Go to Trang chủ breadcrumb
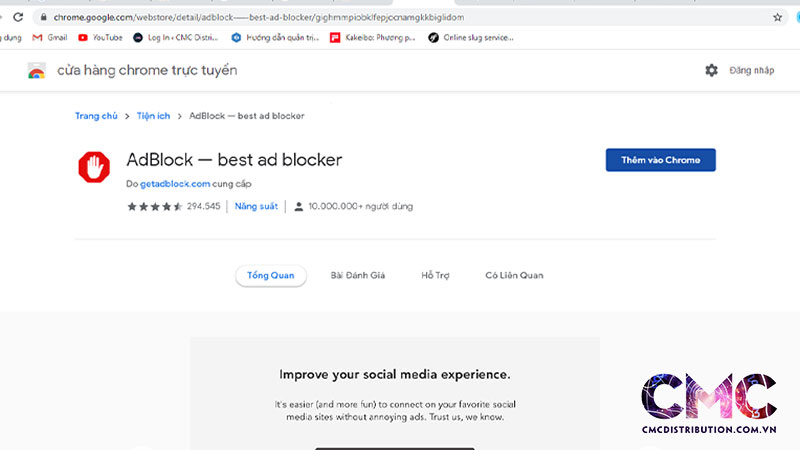 tap(96, 116)
